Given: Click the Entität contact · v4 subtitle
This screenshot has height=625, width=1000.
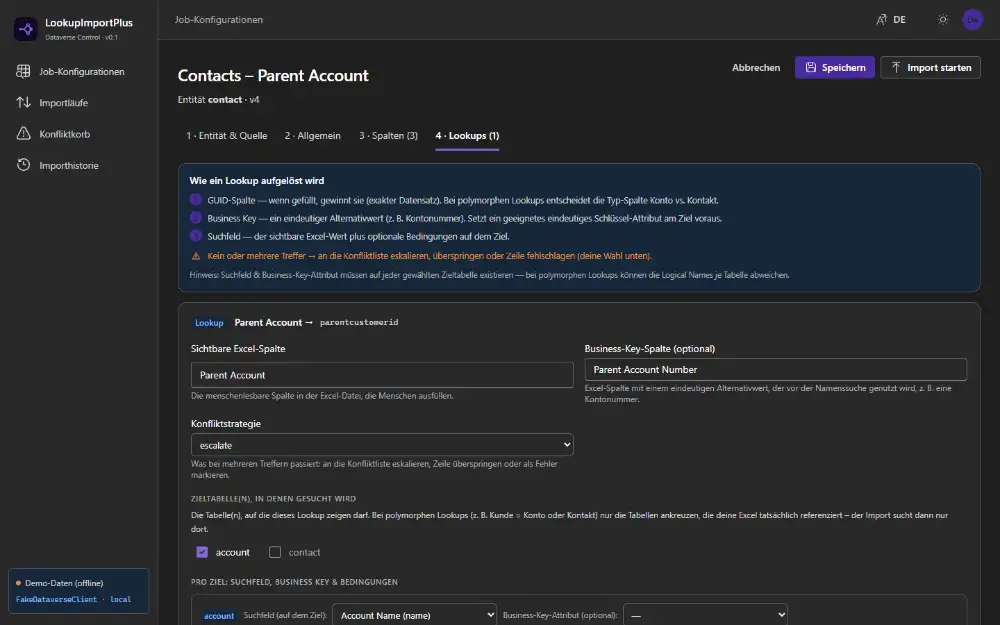Looking at the screenshot, I should click(219, 99).
